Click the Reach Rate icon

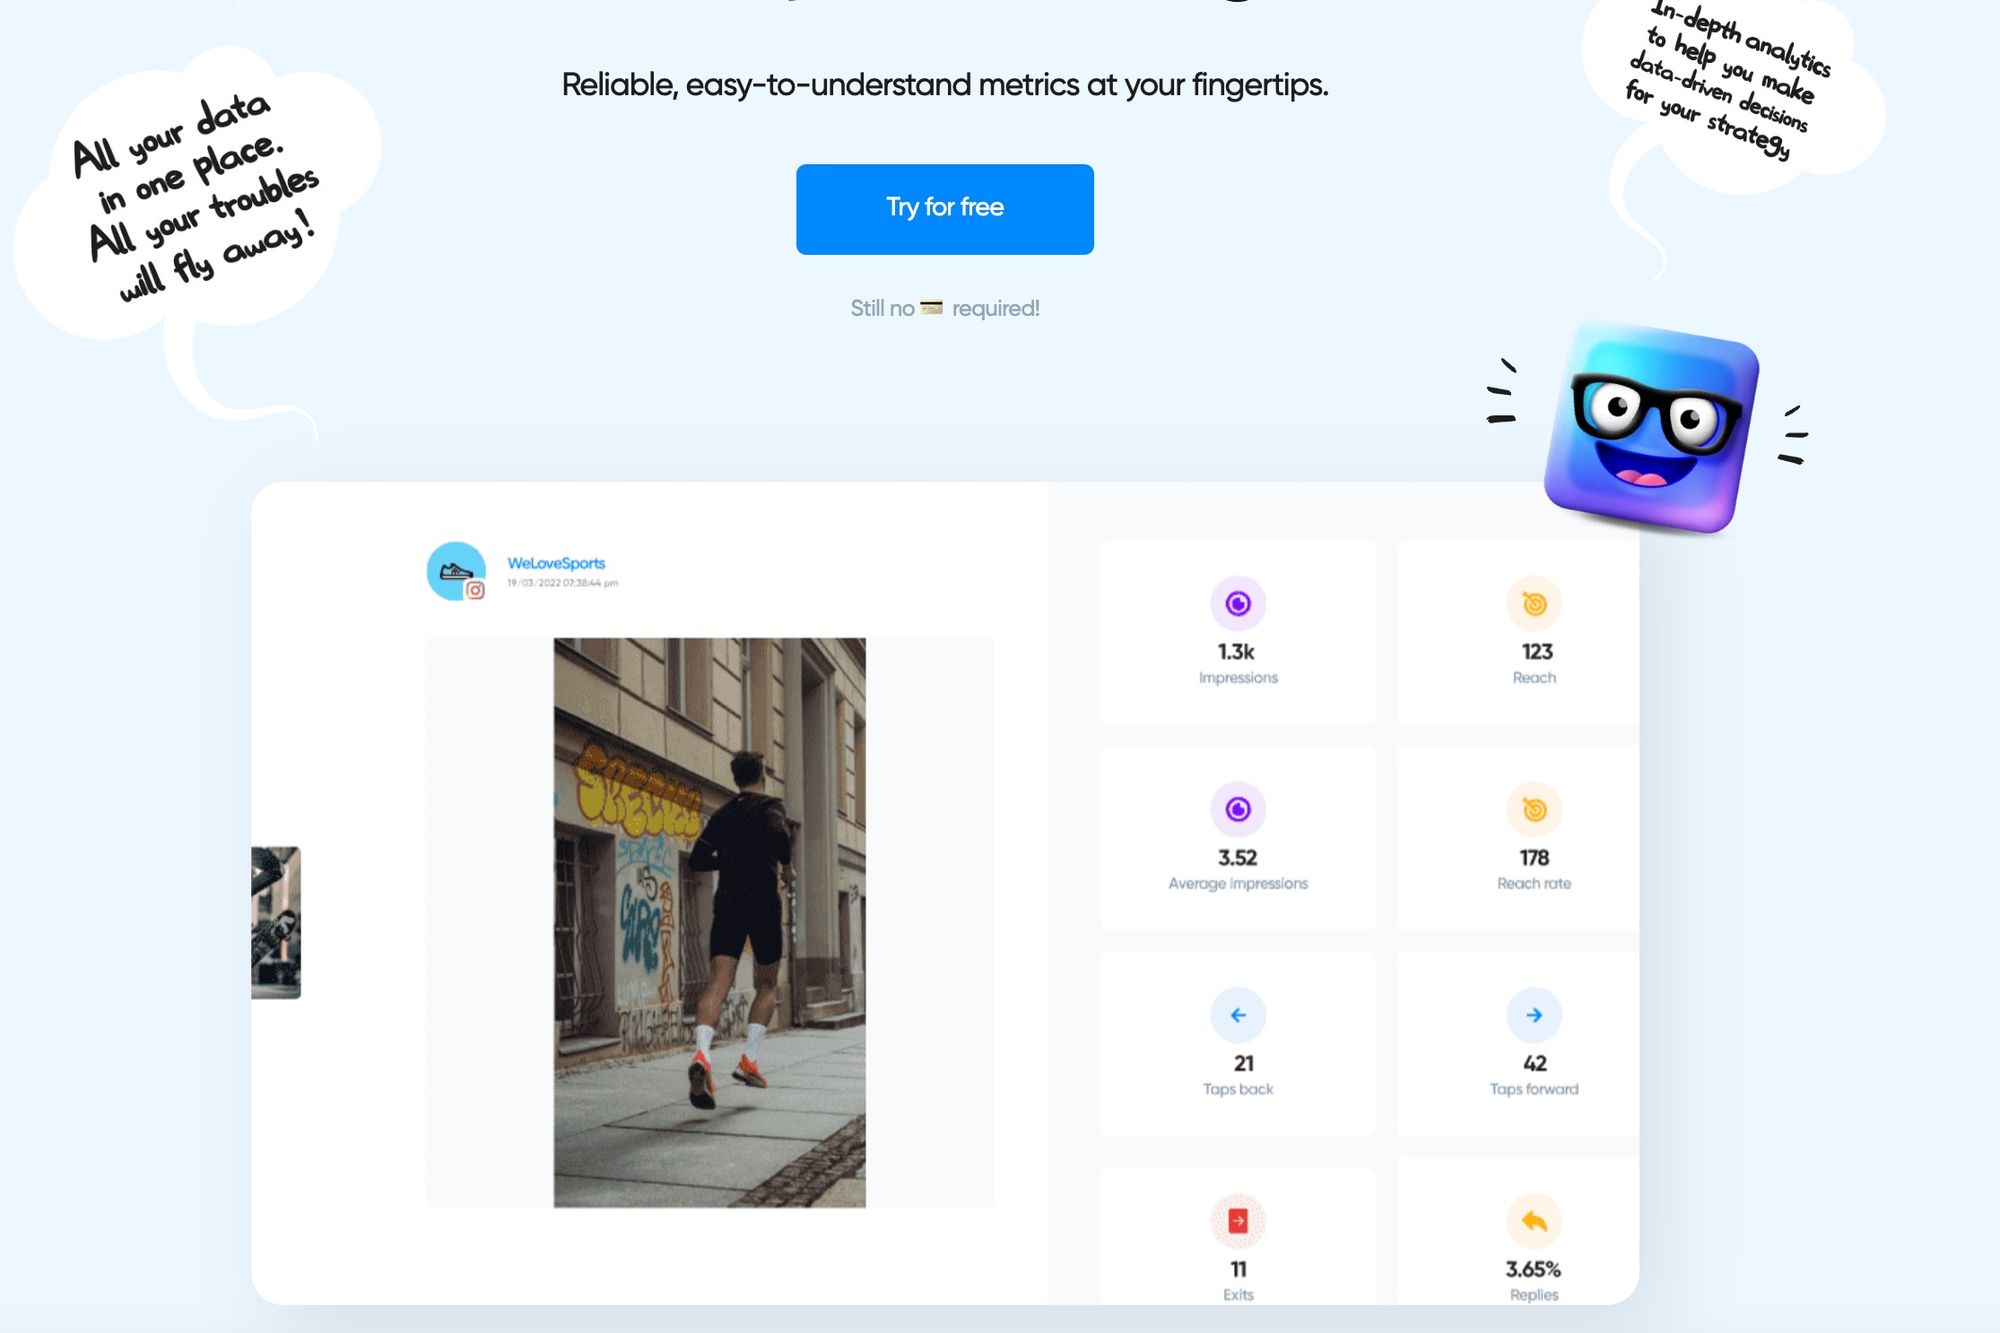(1533, 809)
